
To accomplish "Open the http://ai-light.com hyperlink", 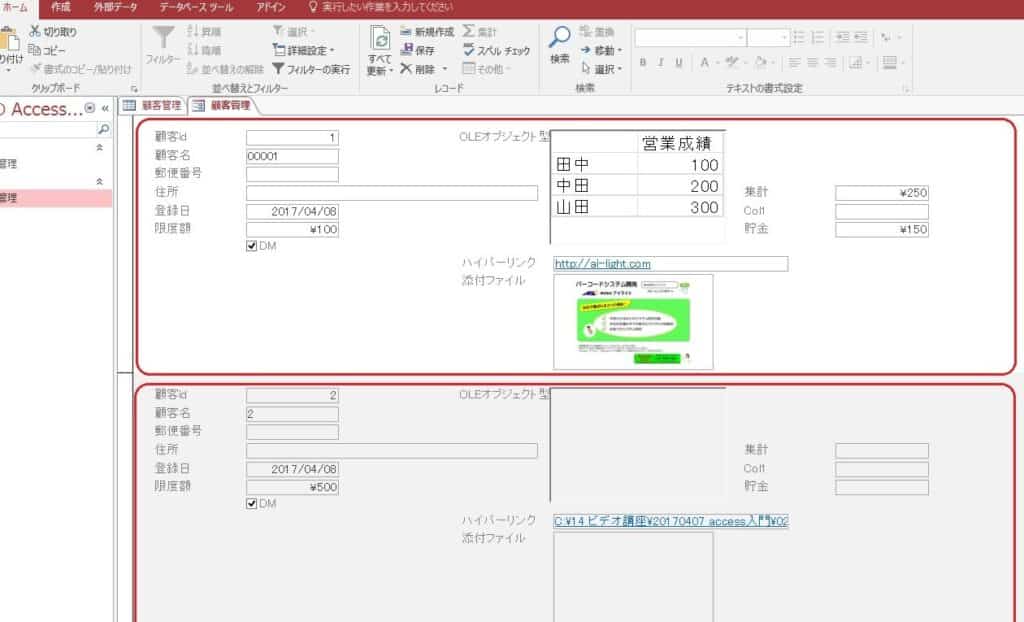I will click(600, 264).
